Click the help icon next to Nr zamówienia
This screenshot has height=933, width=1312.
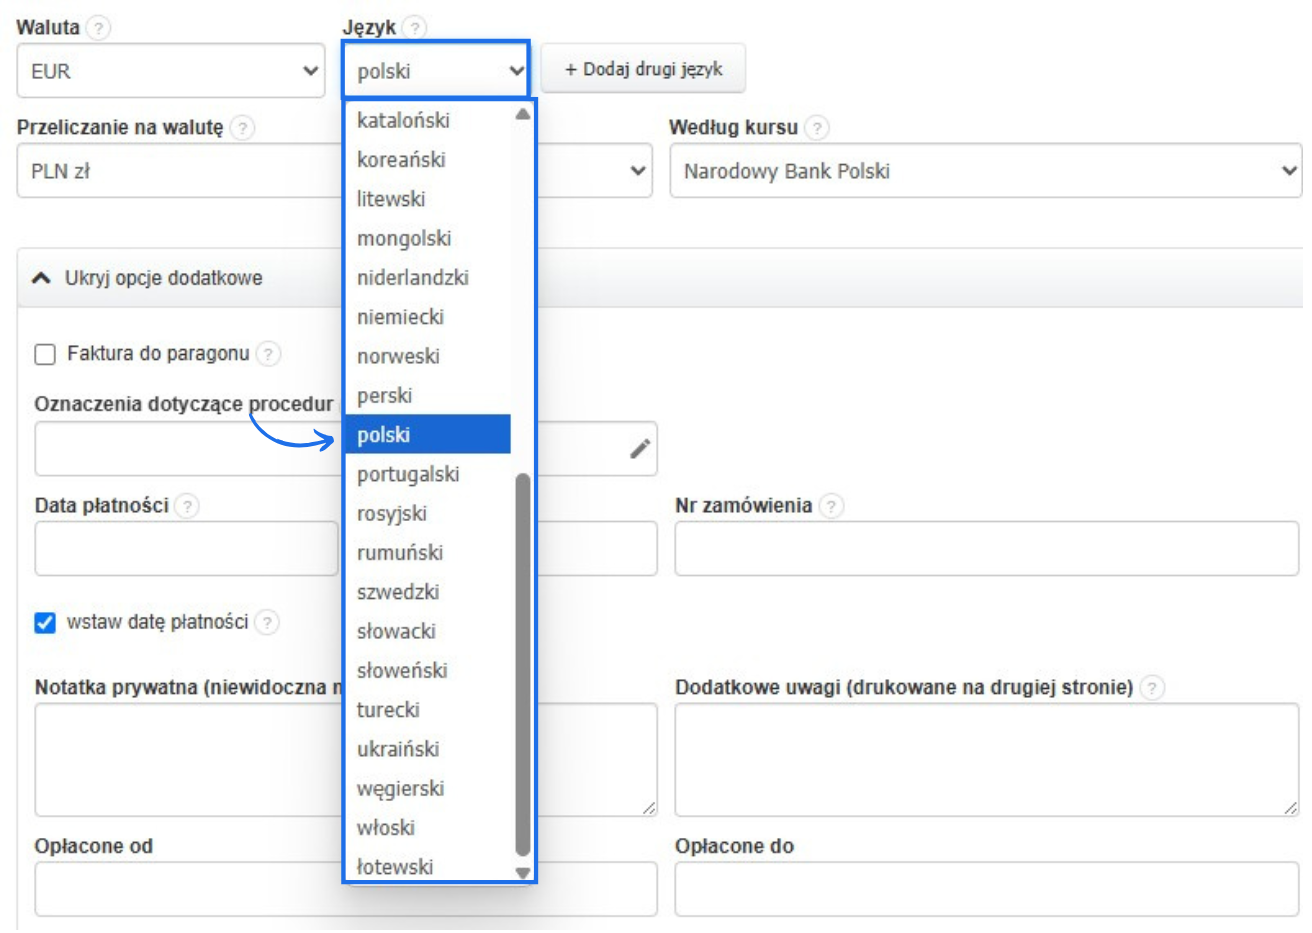pos(831,506)
